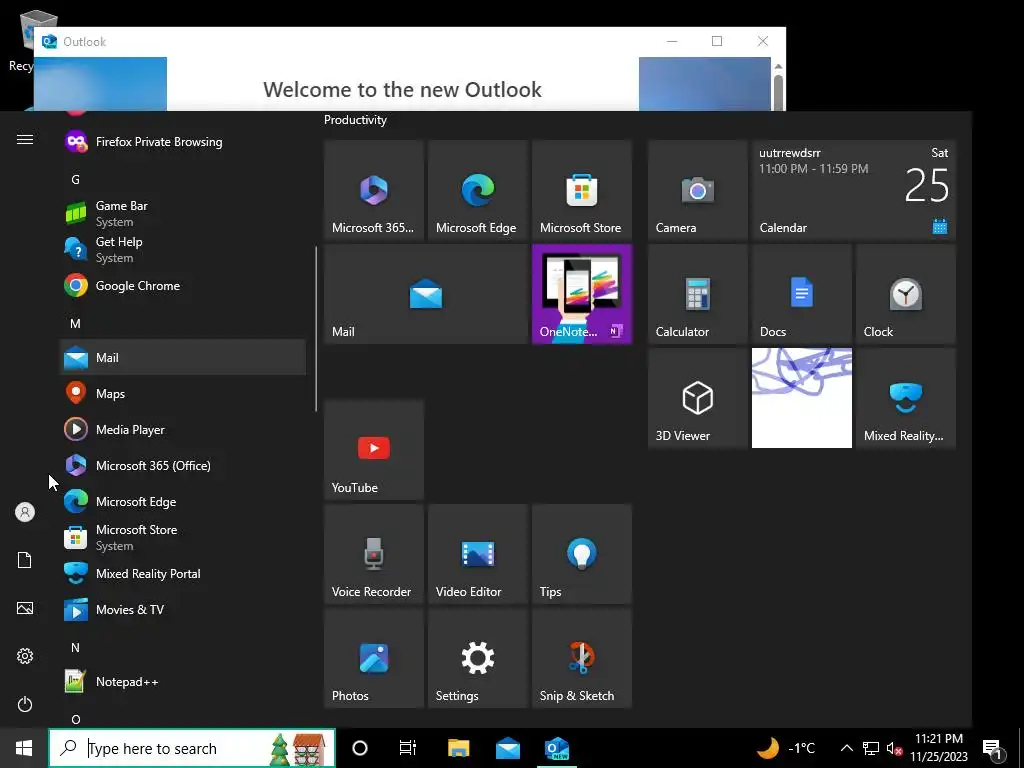Click the Productivity group title
Screen dimensions: 1024x768
pos(355,120)
